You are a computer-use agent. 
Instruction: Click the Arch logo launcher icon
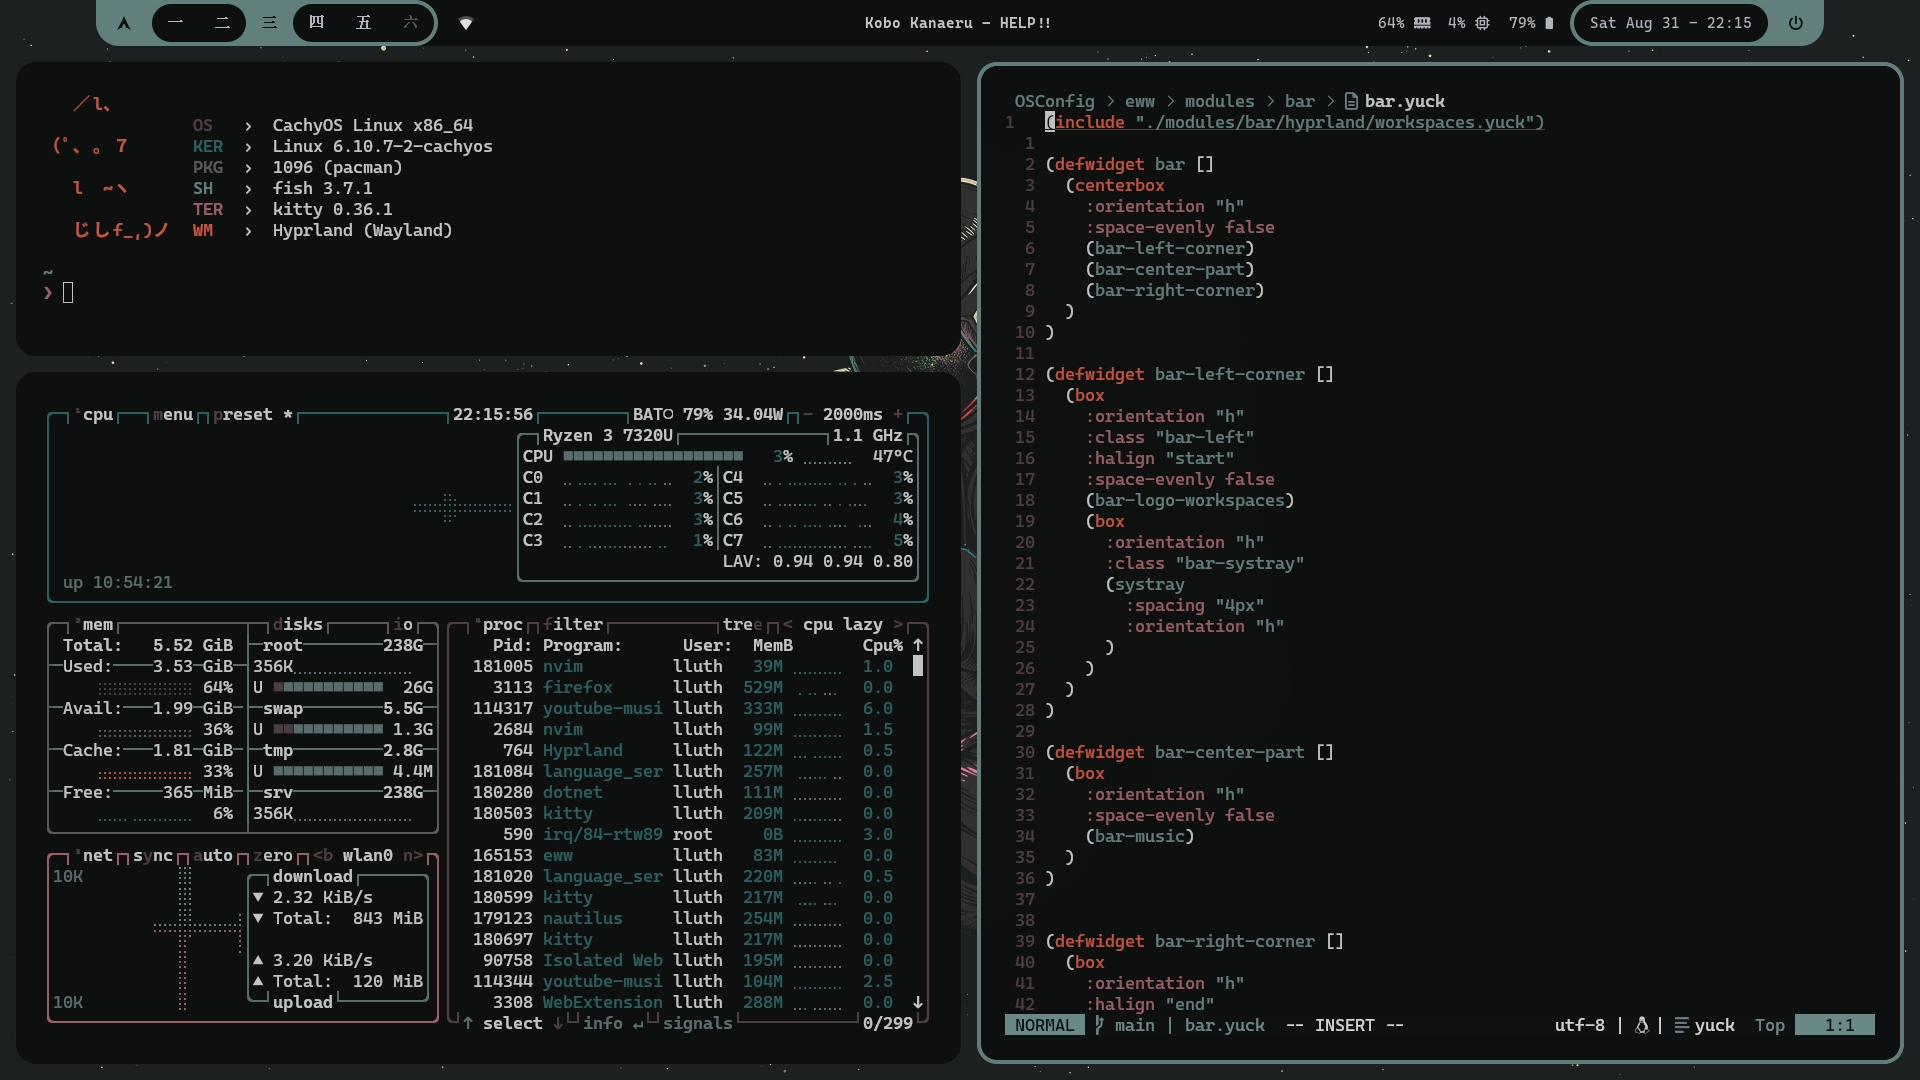point(124,23)
